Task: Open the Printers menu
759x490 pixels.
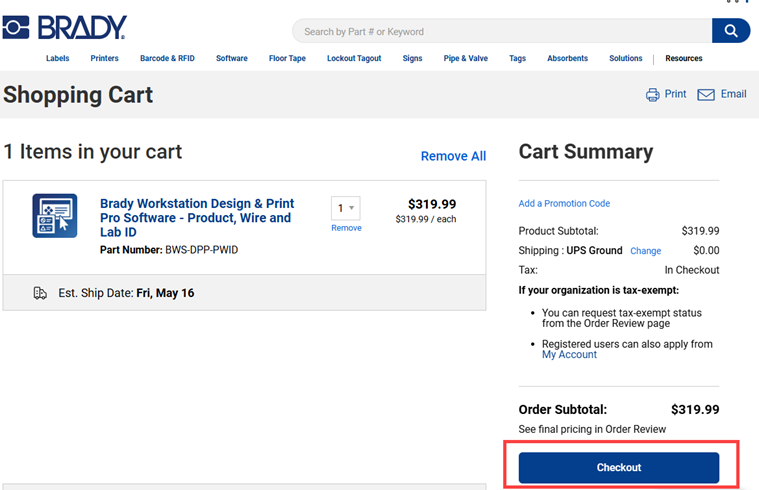Action: click(x=105, y=58)
